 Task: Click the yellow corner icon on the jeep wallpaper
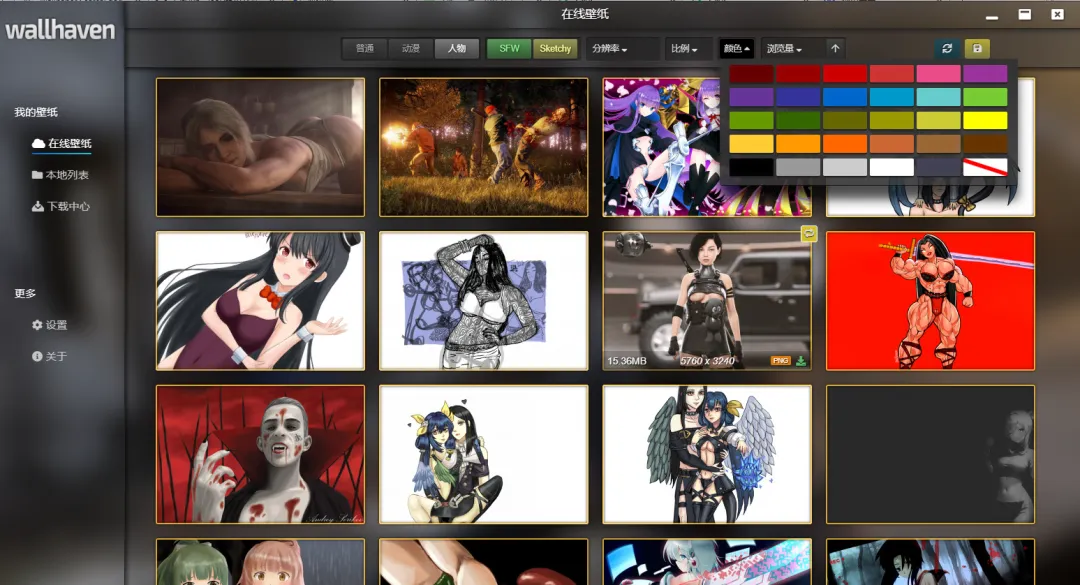tap(809, 234)
